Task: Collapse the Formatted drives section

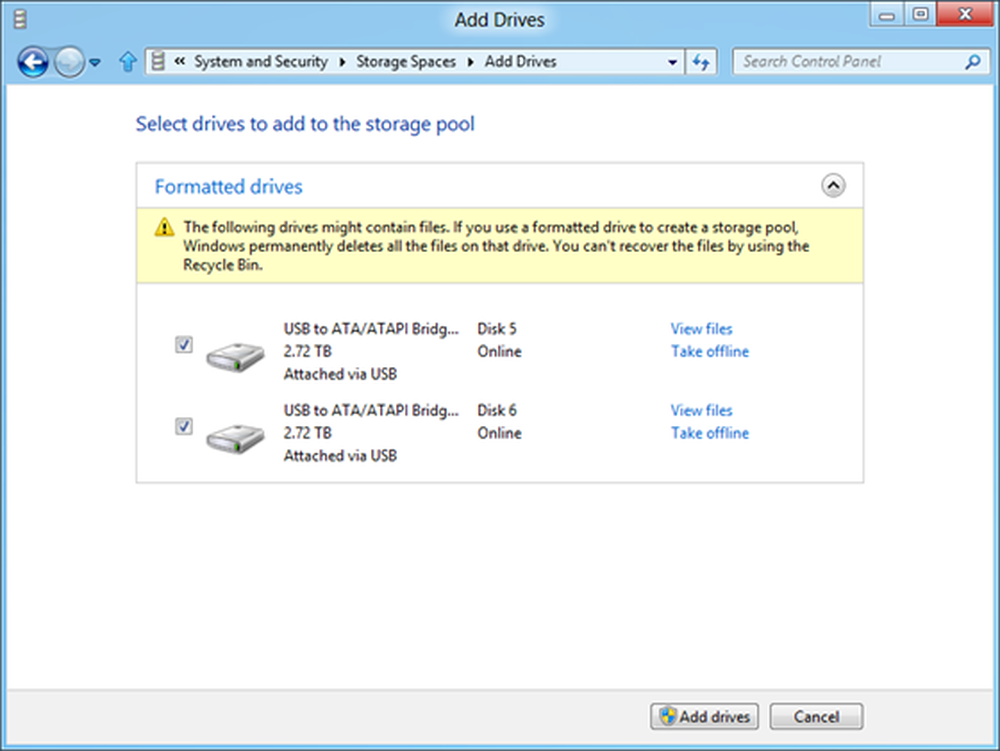Action: (x=832, y=186)
